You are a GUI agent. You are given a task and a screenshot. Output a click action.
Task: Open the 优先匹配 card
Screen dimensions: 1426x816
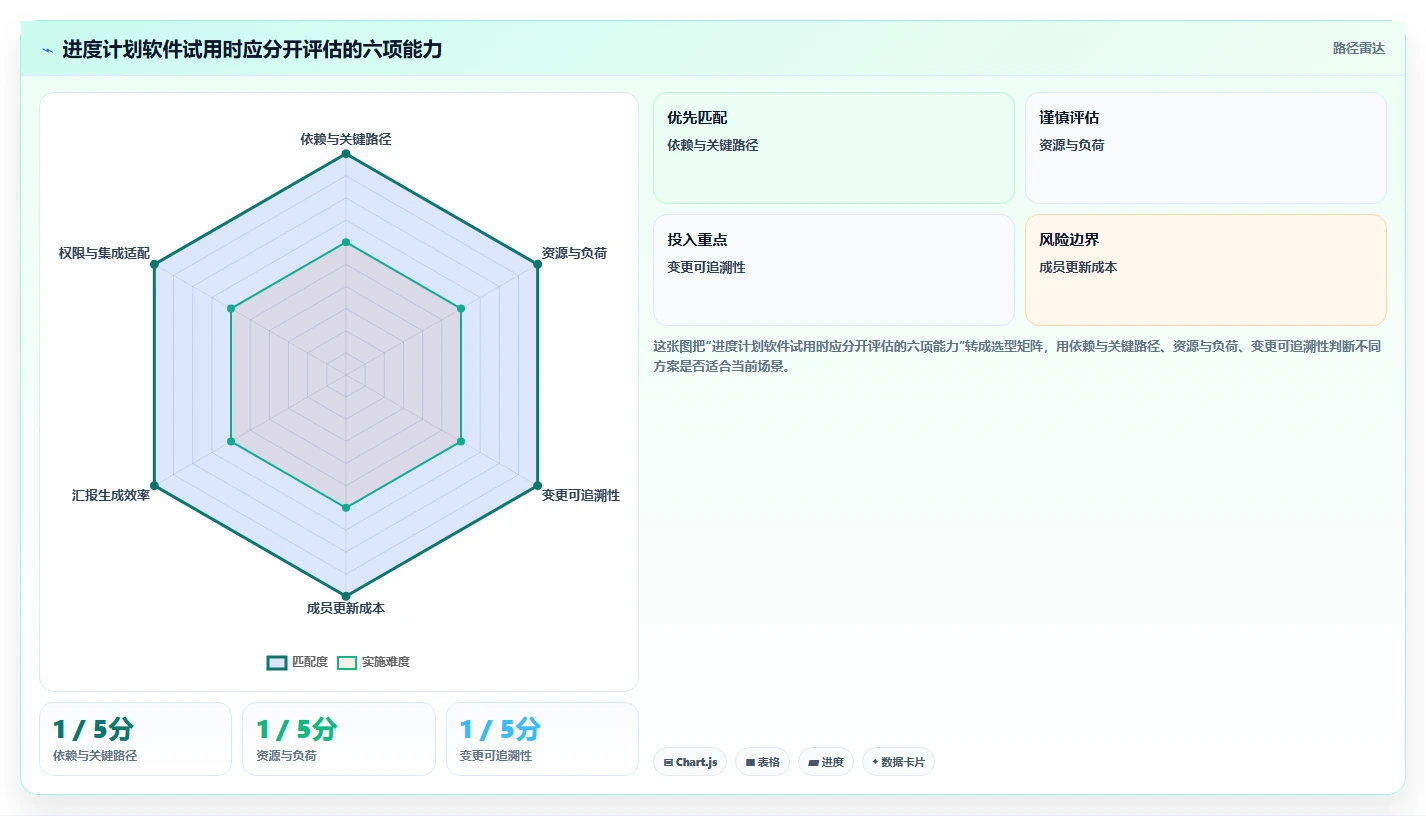pos(834,148)
